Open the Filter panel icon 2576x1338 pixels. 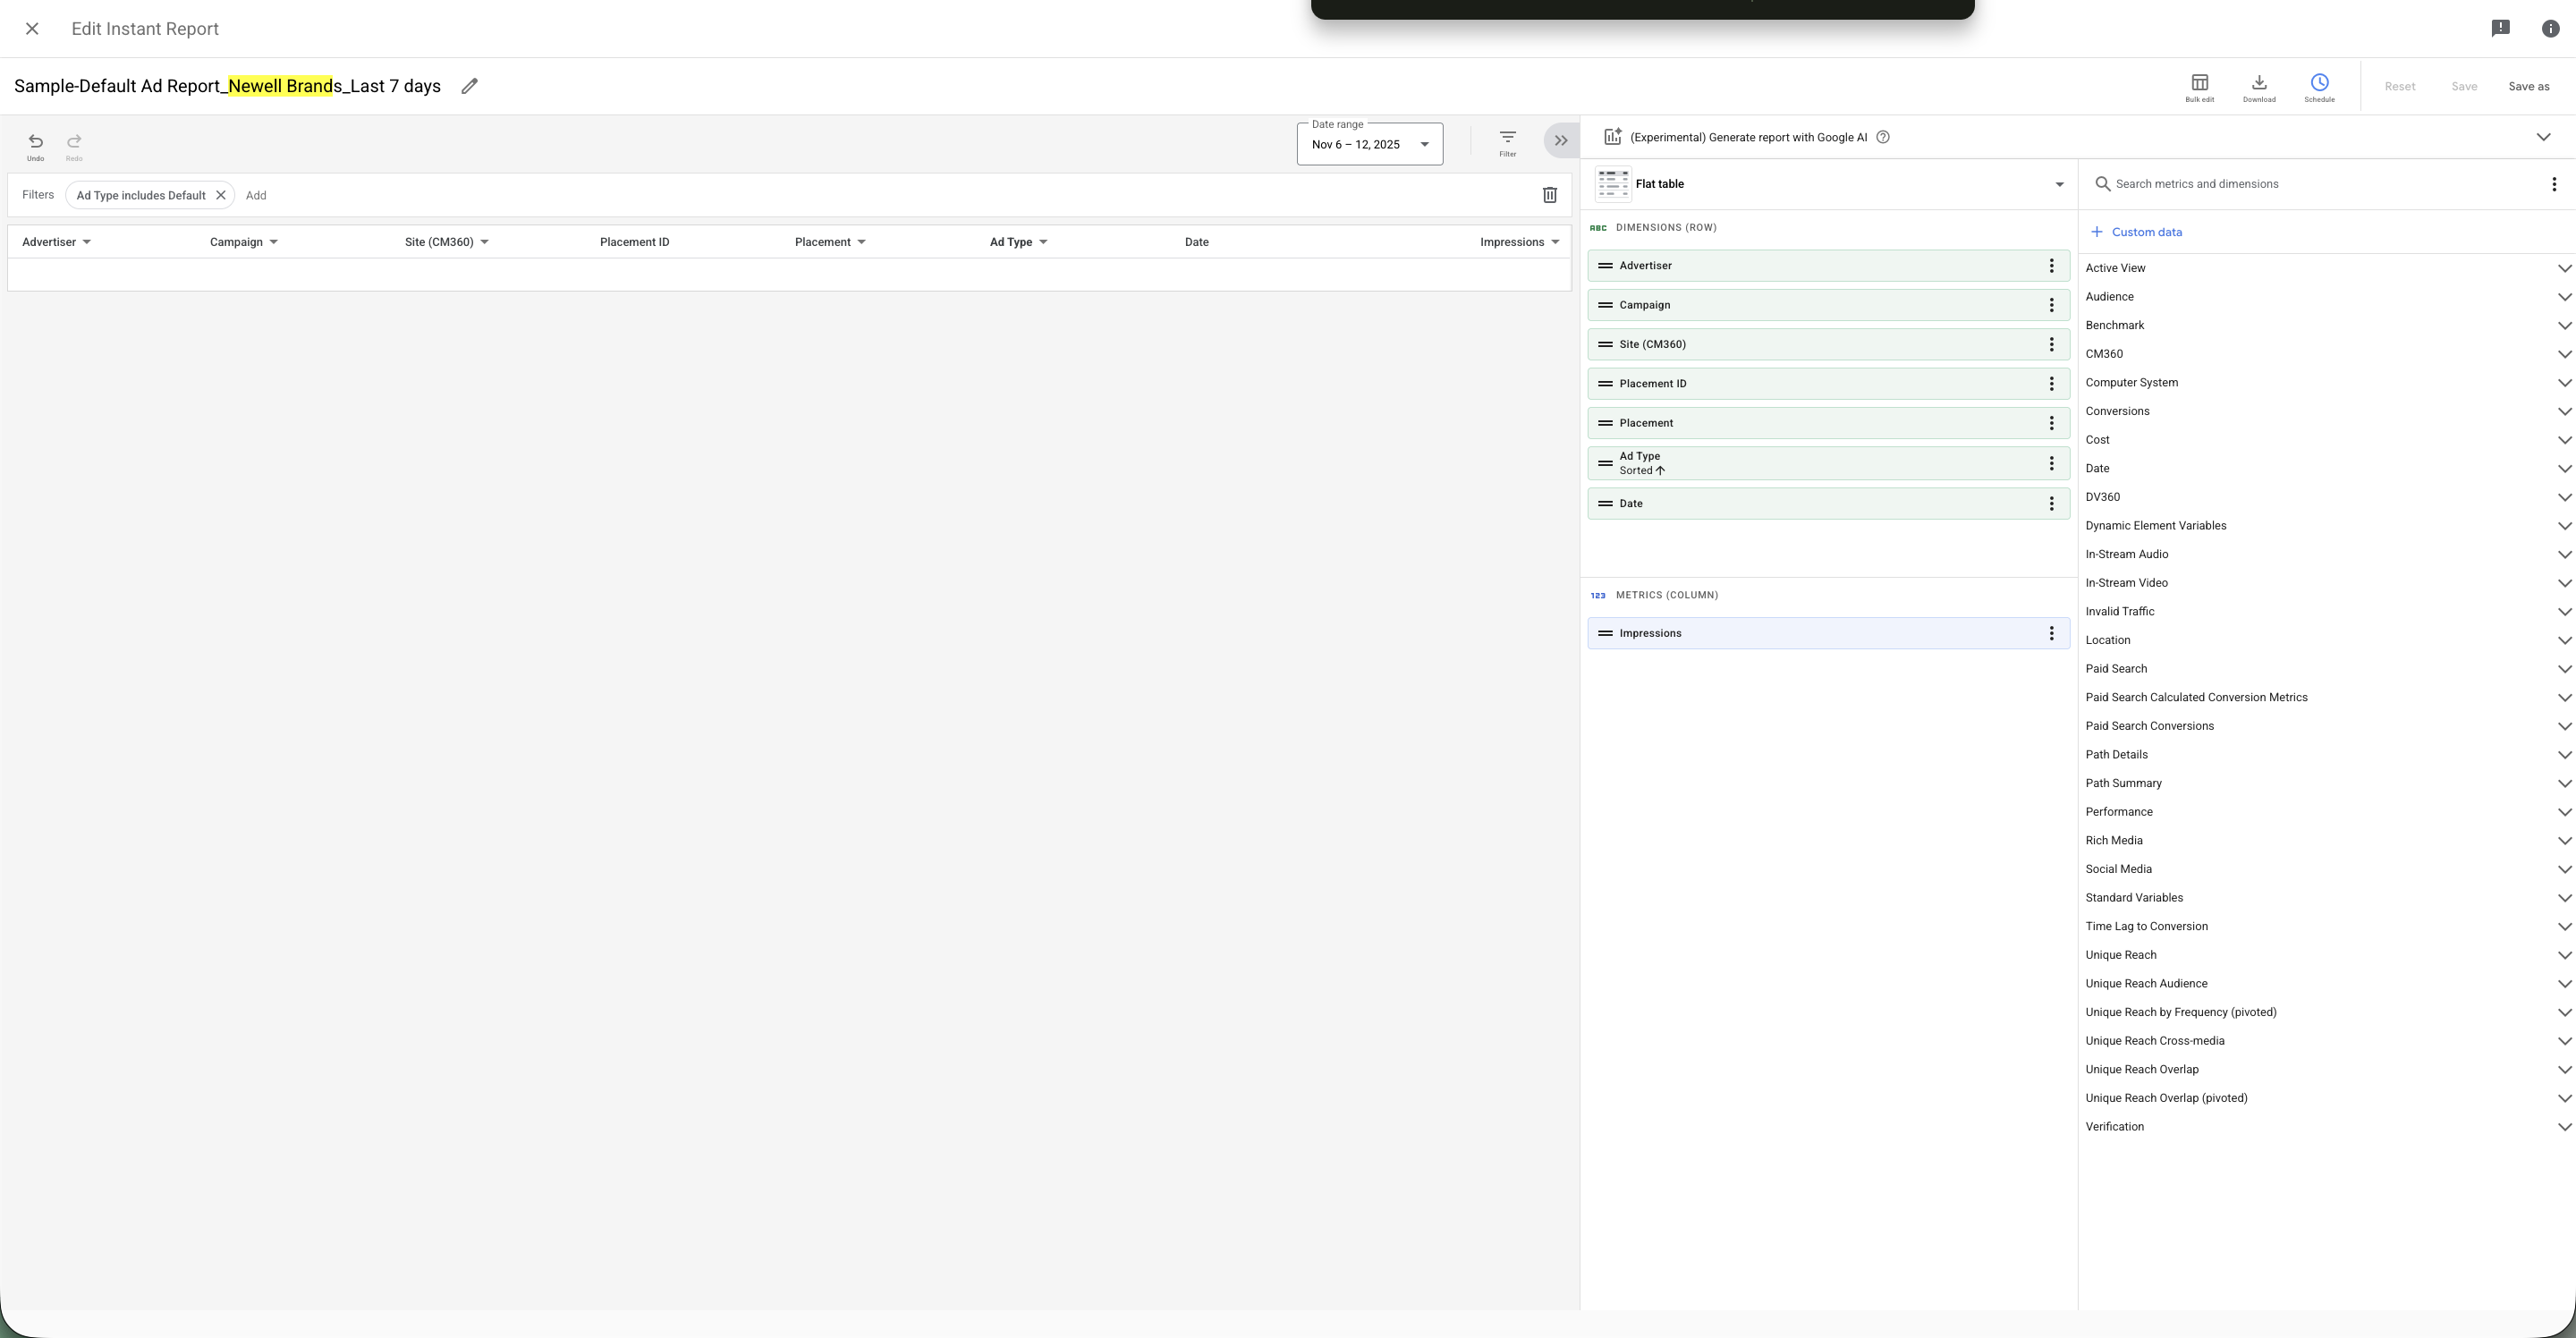coord(1507,142)
